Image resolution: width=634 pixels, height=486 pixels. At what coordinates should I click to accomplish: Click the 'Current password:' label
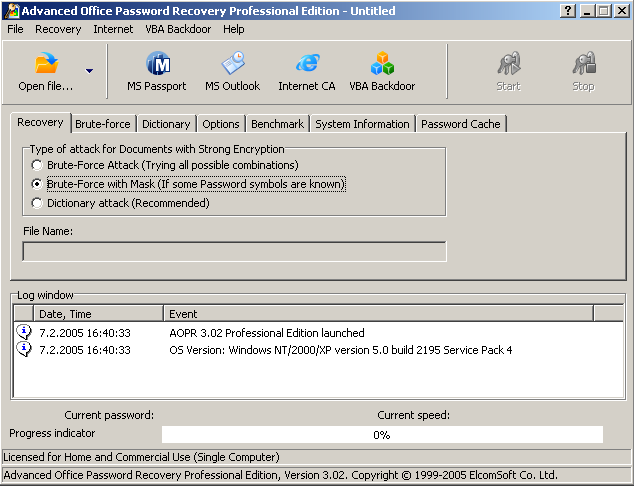point(109,415)
